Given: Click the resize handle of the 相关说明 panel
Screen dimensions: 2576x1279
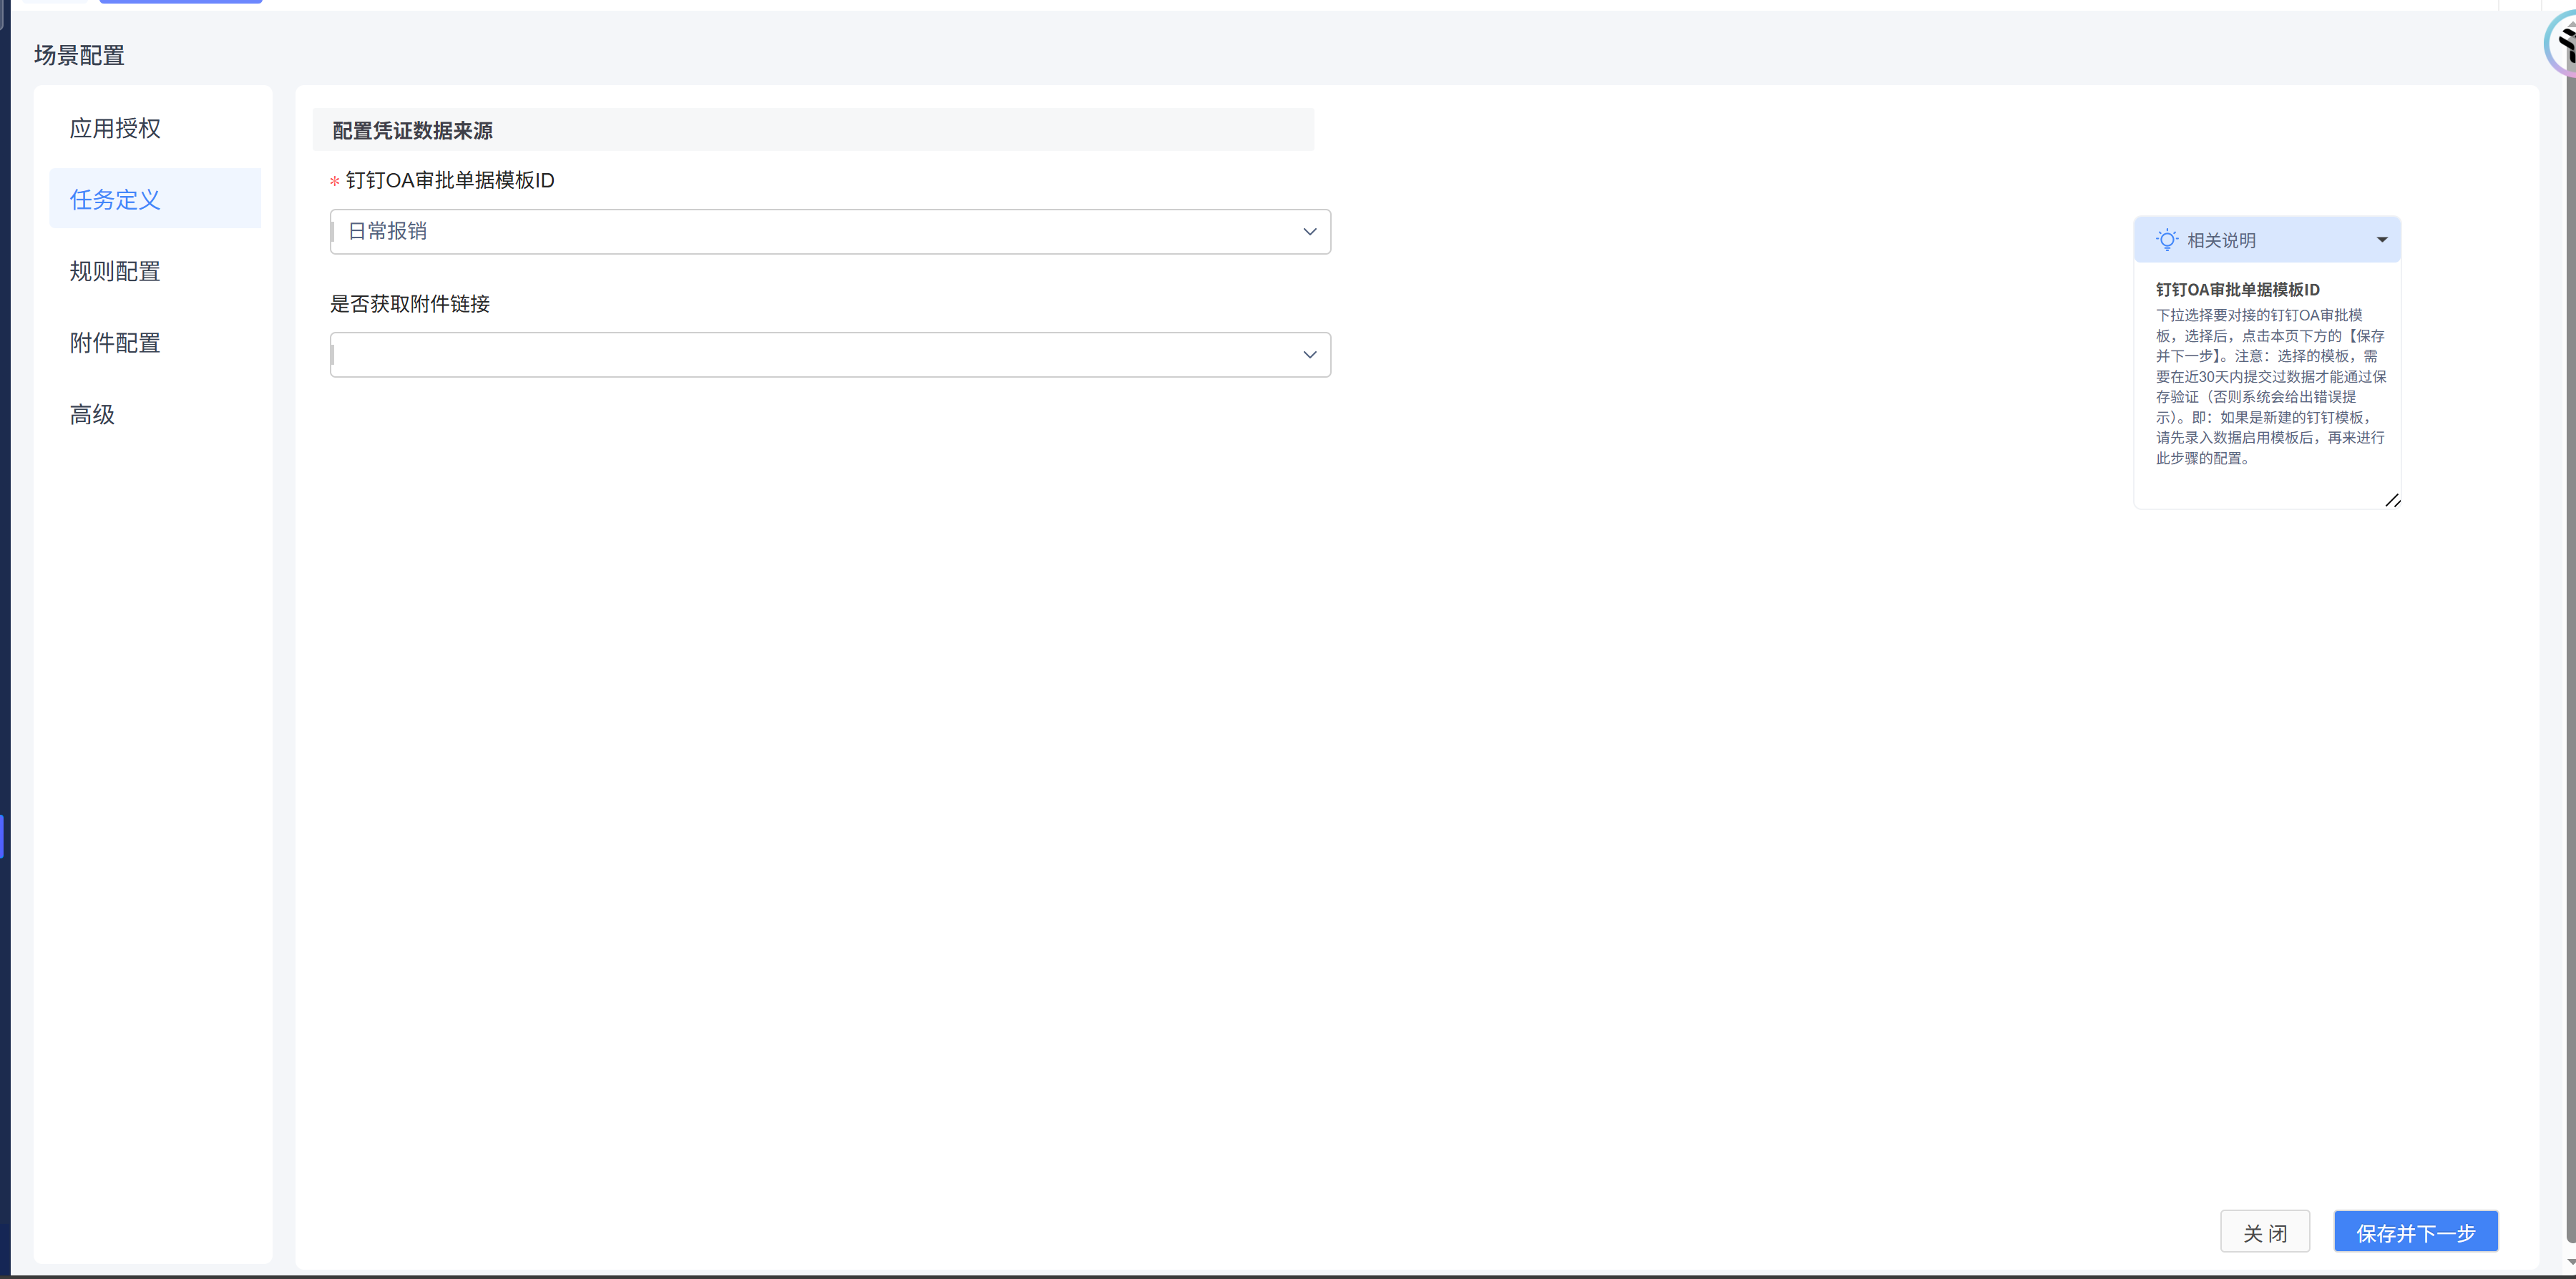Looking at the screenshot, I should pos(2392,500).
